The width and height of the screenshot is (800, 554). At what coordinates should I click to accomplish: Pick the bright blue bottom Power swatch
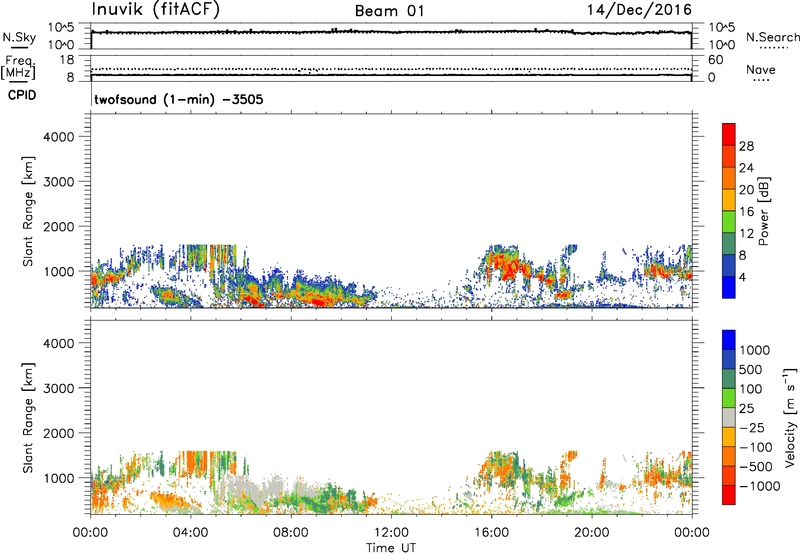tap(729, 287)
